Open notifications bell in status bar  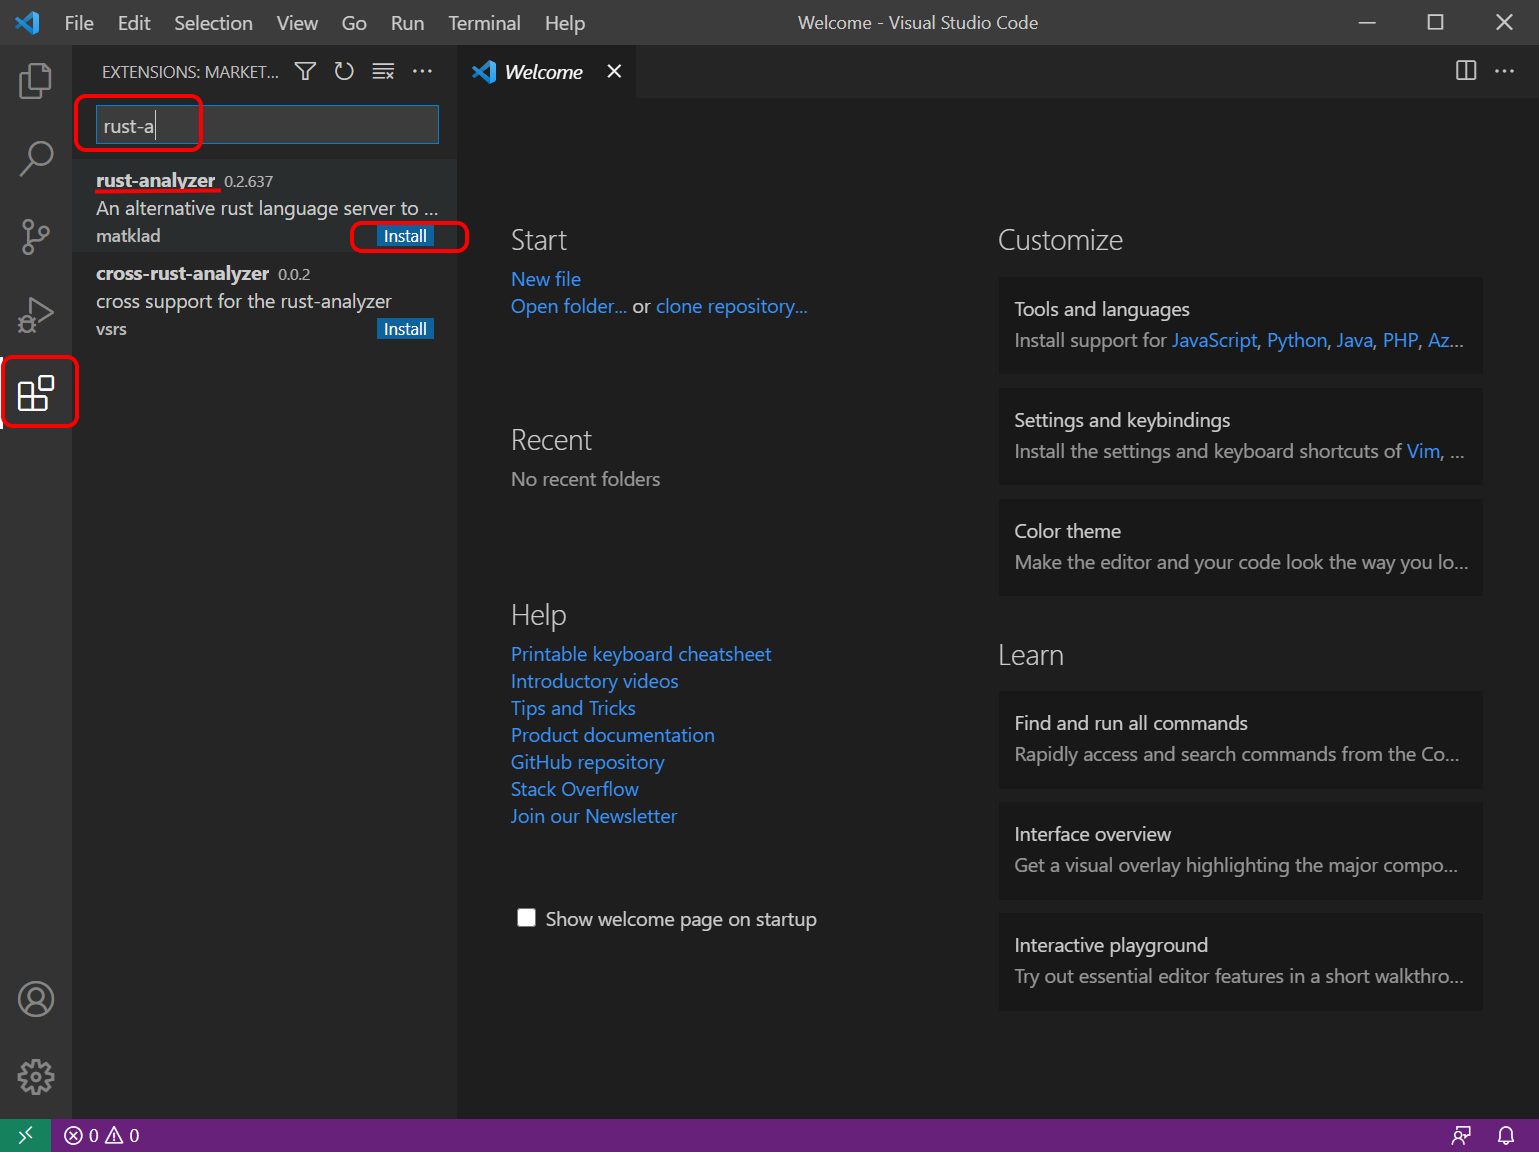click(1506, 1135)
